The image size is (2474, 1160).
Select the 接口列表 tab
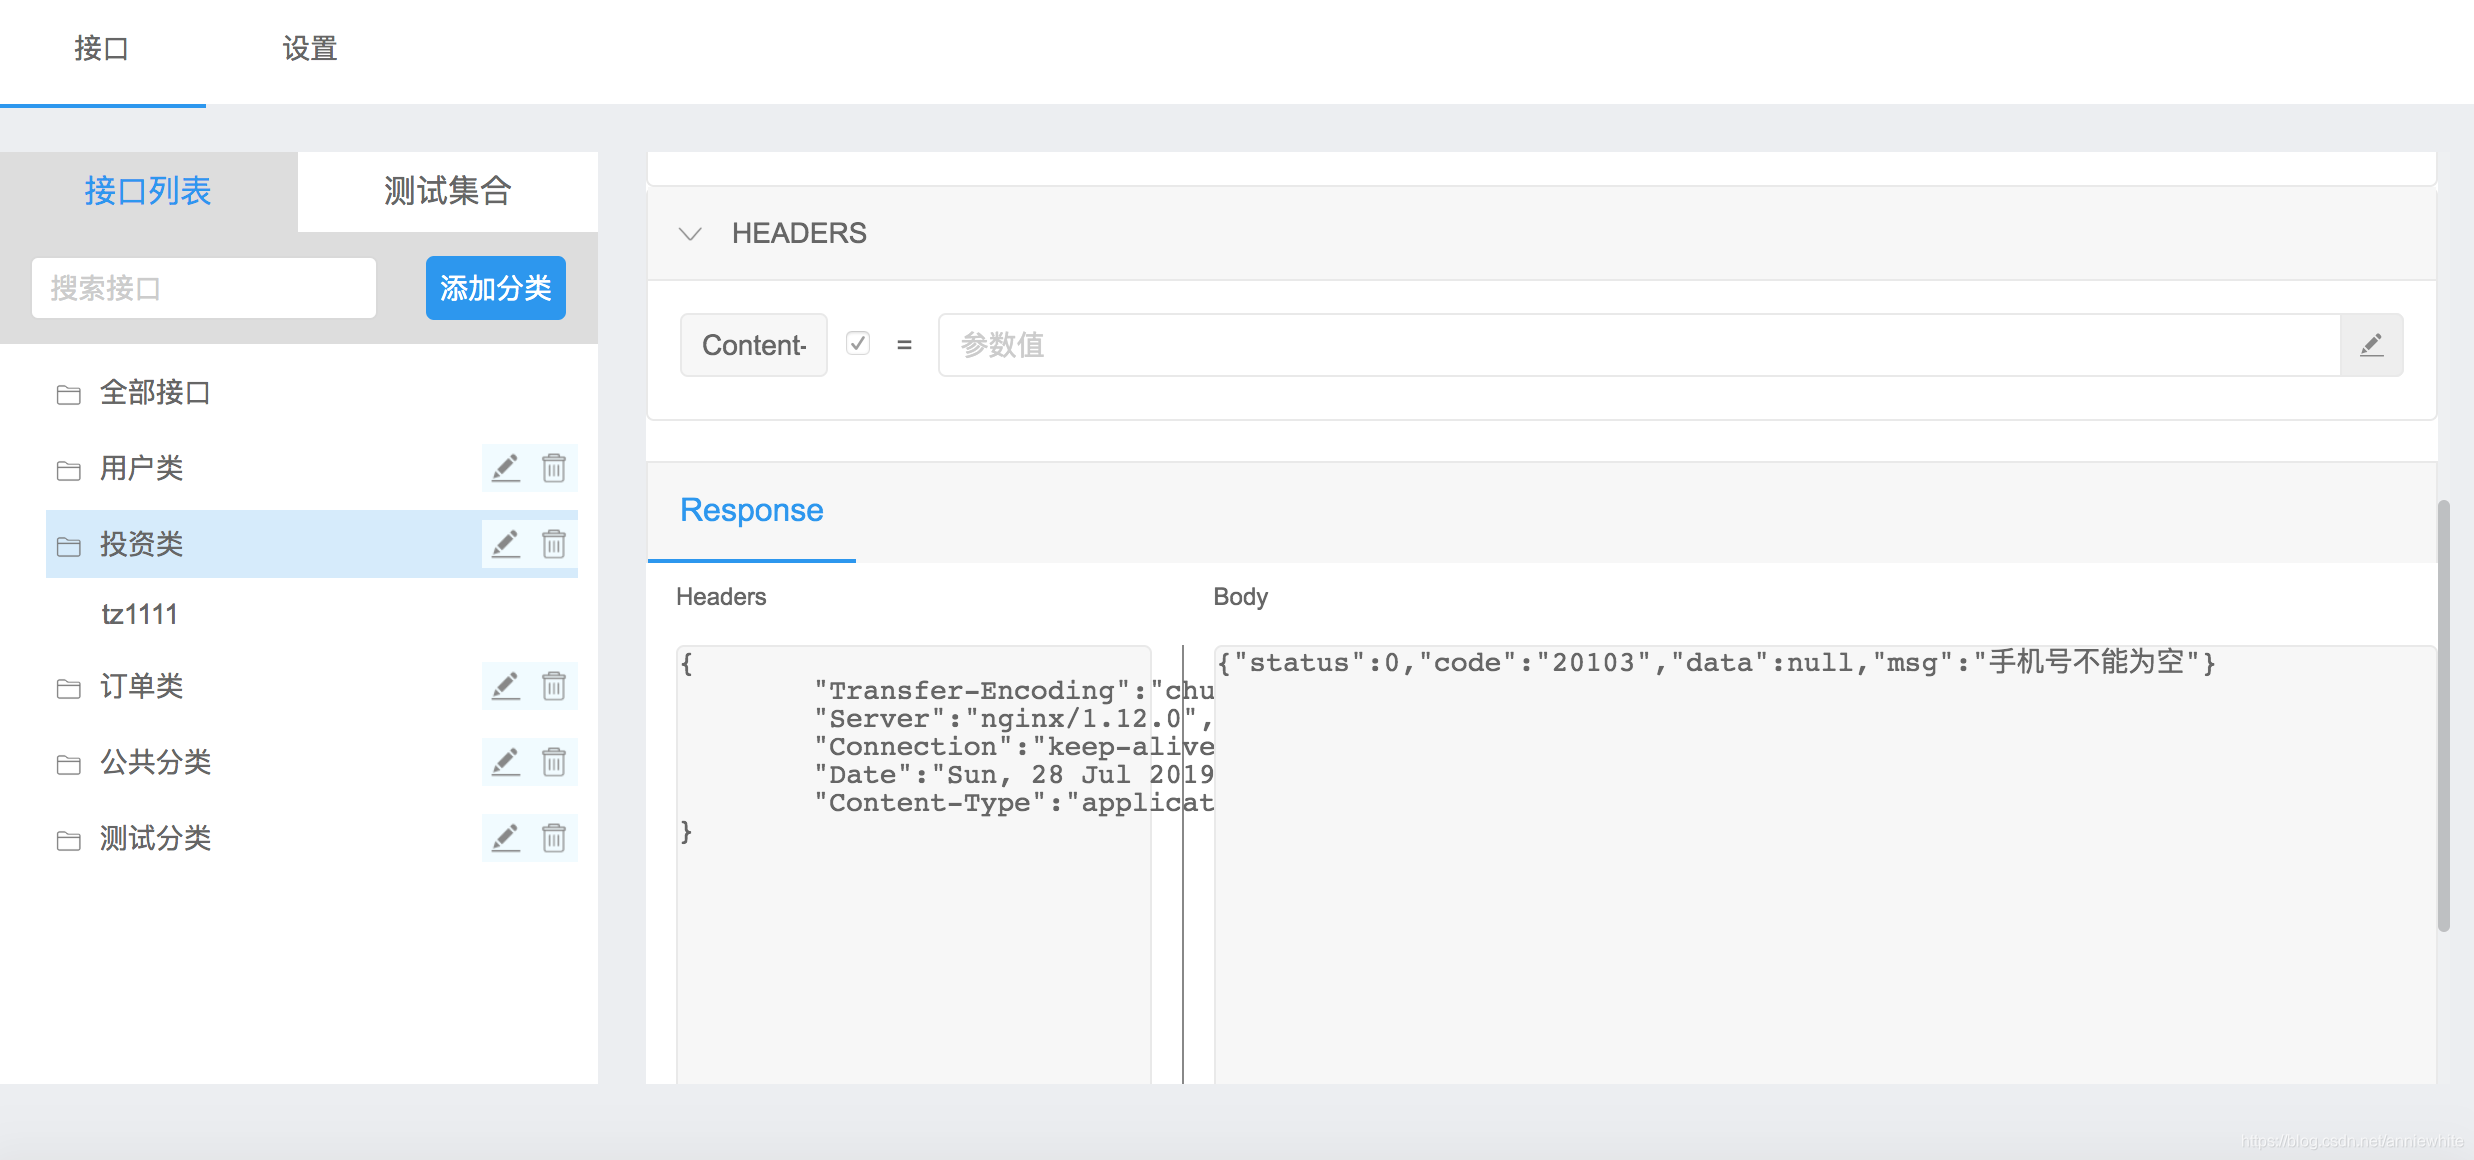pyautogui.click(x=148, y=191)
